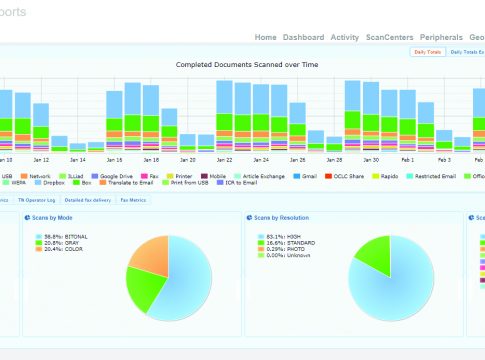
Task: Open the ScanCenters navigation item
Action: tap(389, 37)
